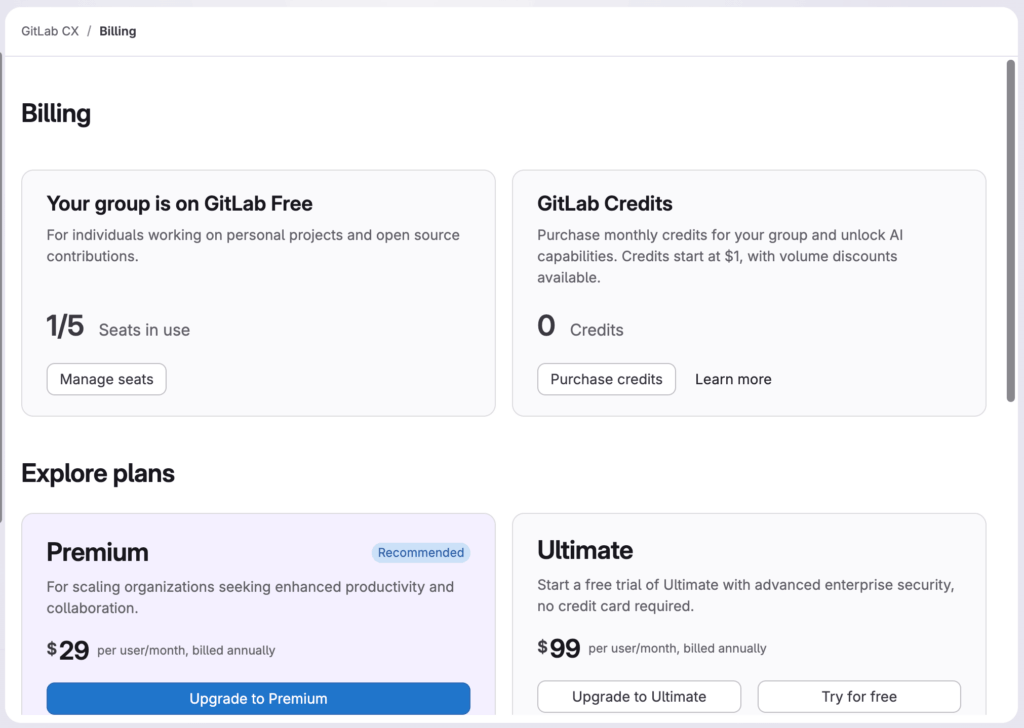
Task: Click the $29 Premium price
Action: point(69,651)
